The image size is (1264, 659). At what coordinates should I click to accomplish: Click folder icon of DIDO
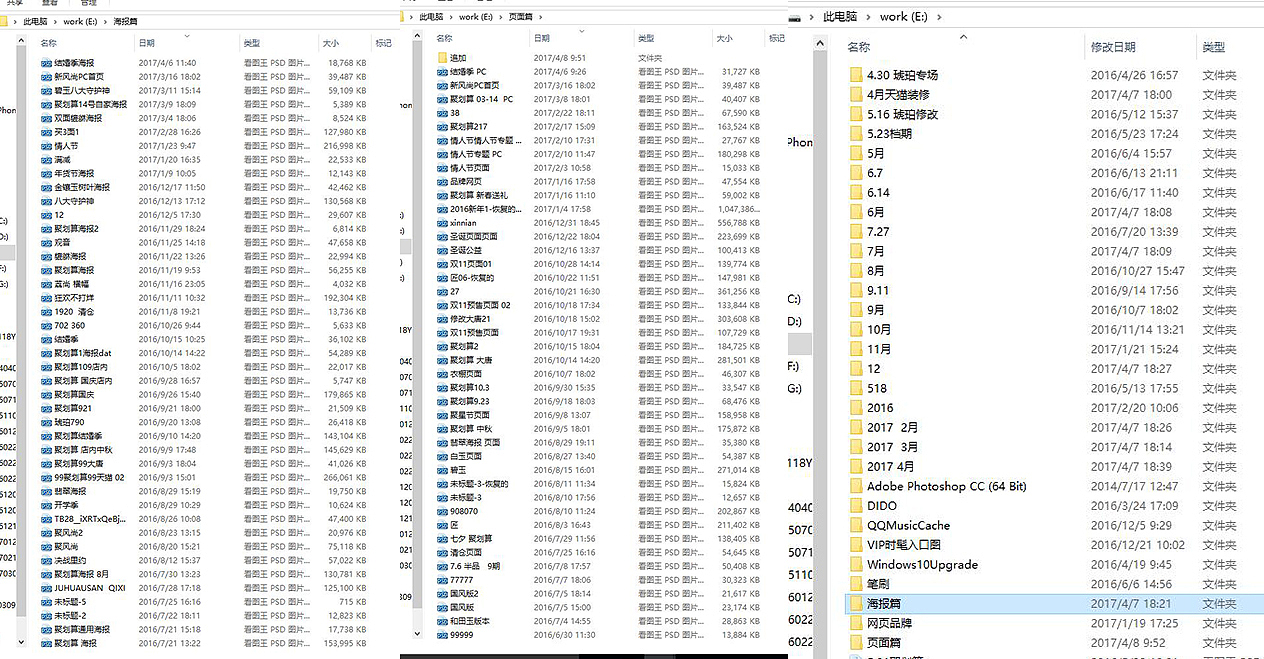(x=855, y=506)
